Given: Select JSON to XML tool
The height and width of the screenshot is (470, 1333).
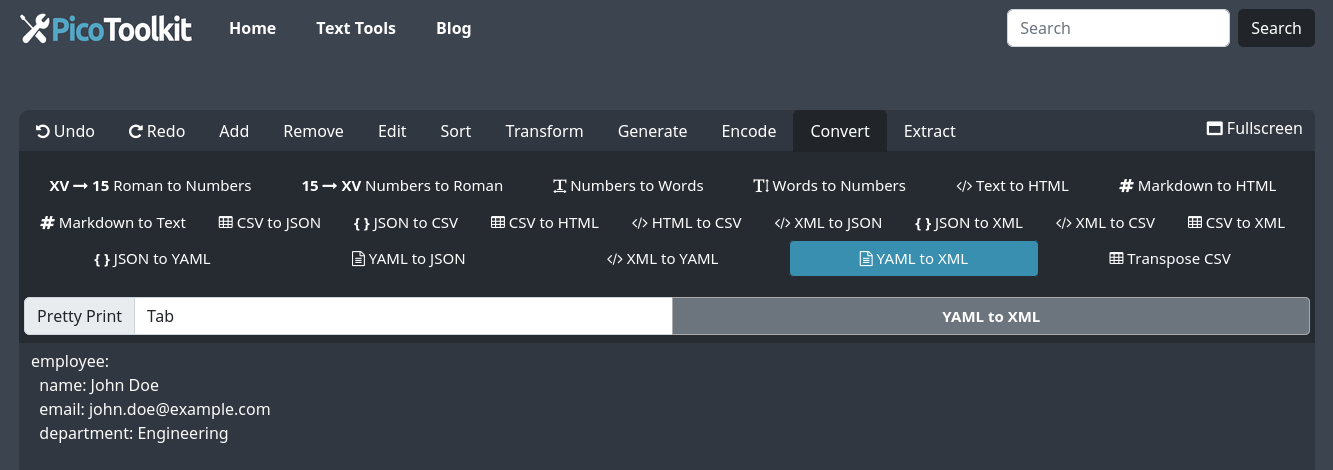Looking at the screenshot, I should click(x=968, y=223).
